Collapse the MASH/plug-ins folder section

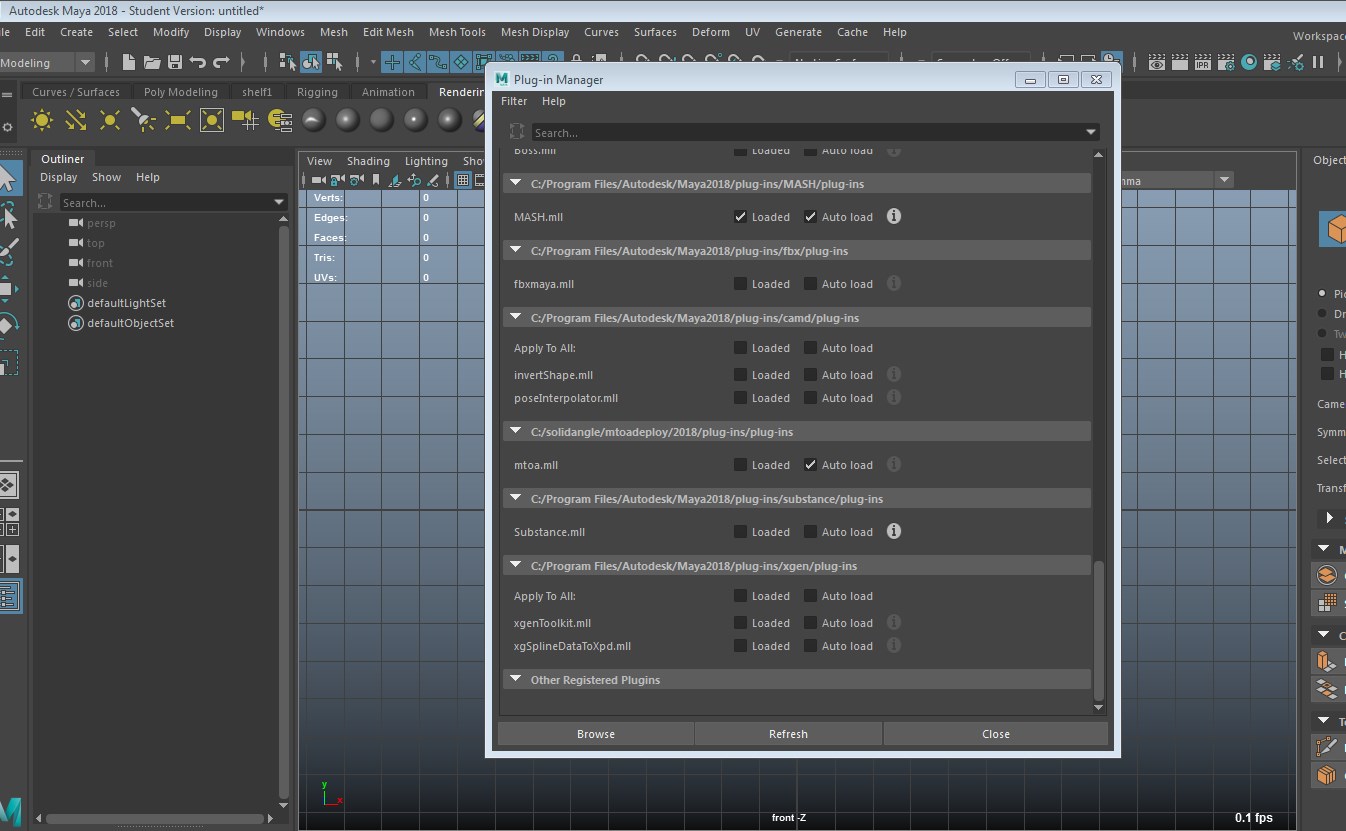pyautogui.click(x=516, y=183)
